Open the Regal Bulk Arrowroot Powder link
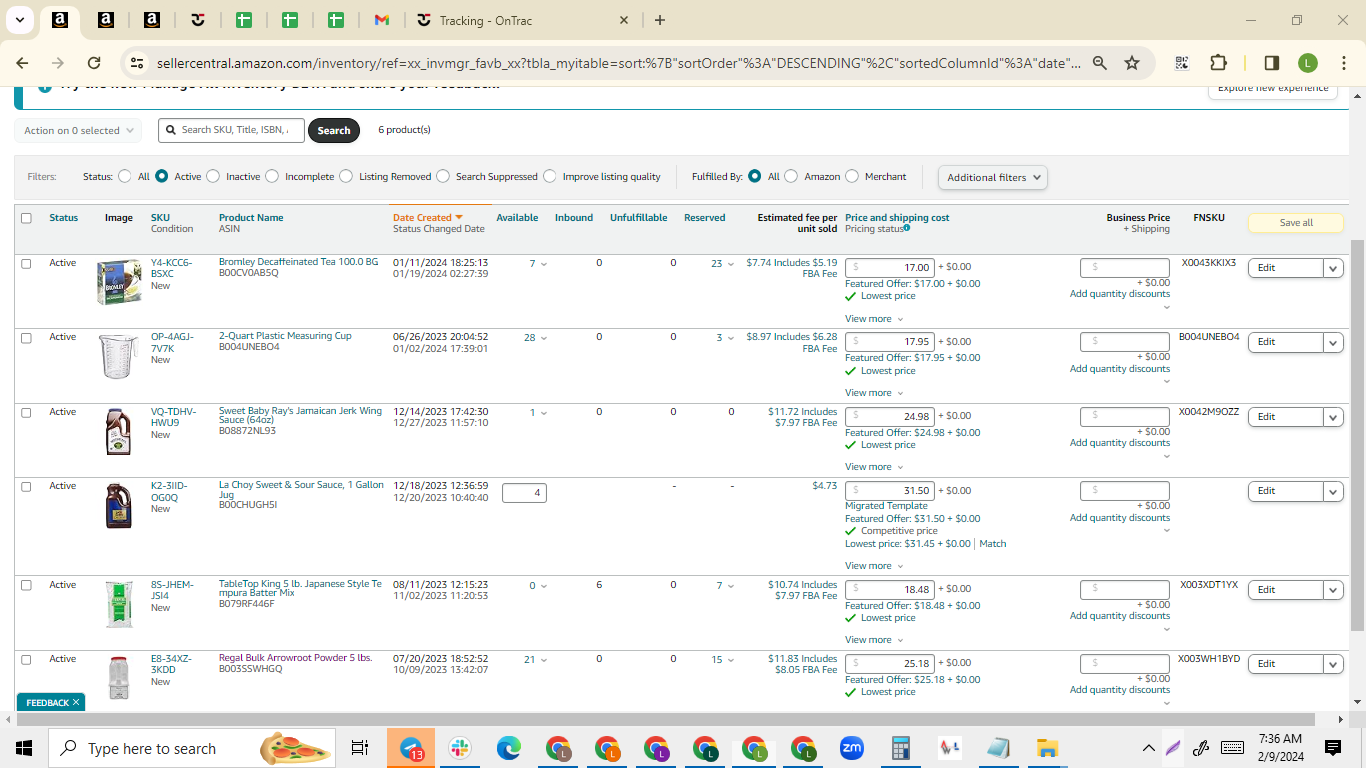 tap(295, 658)
